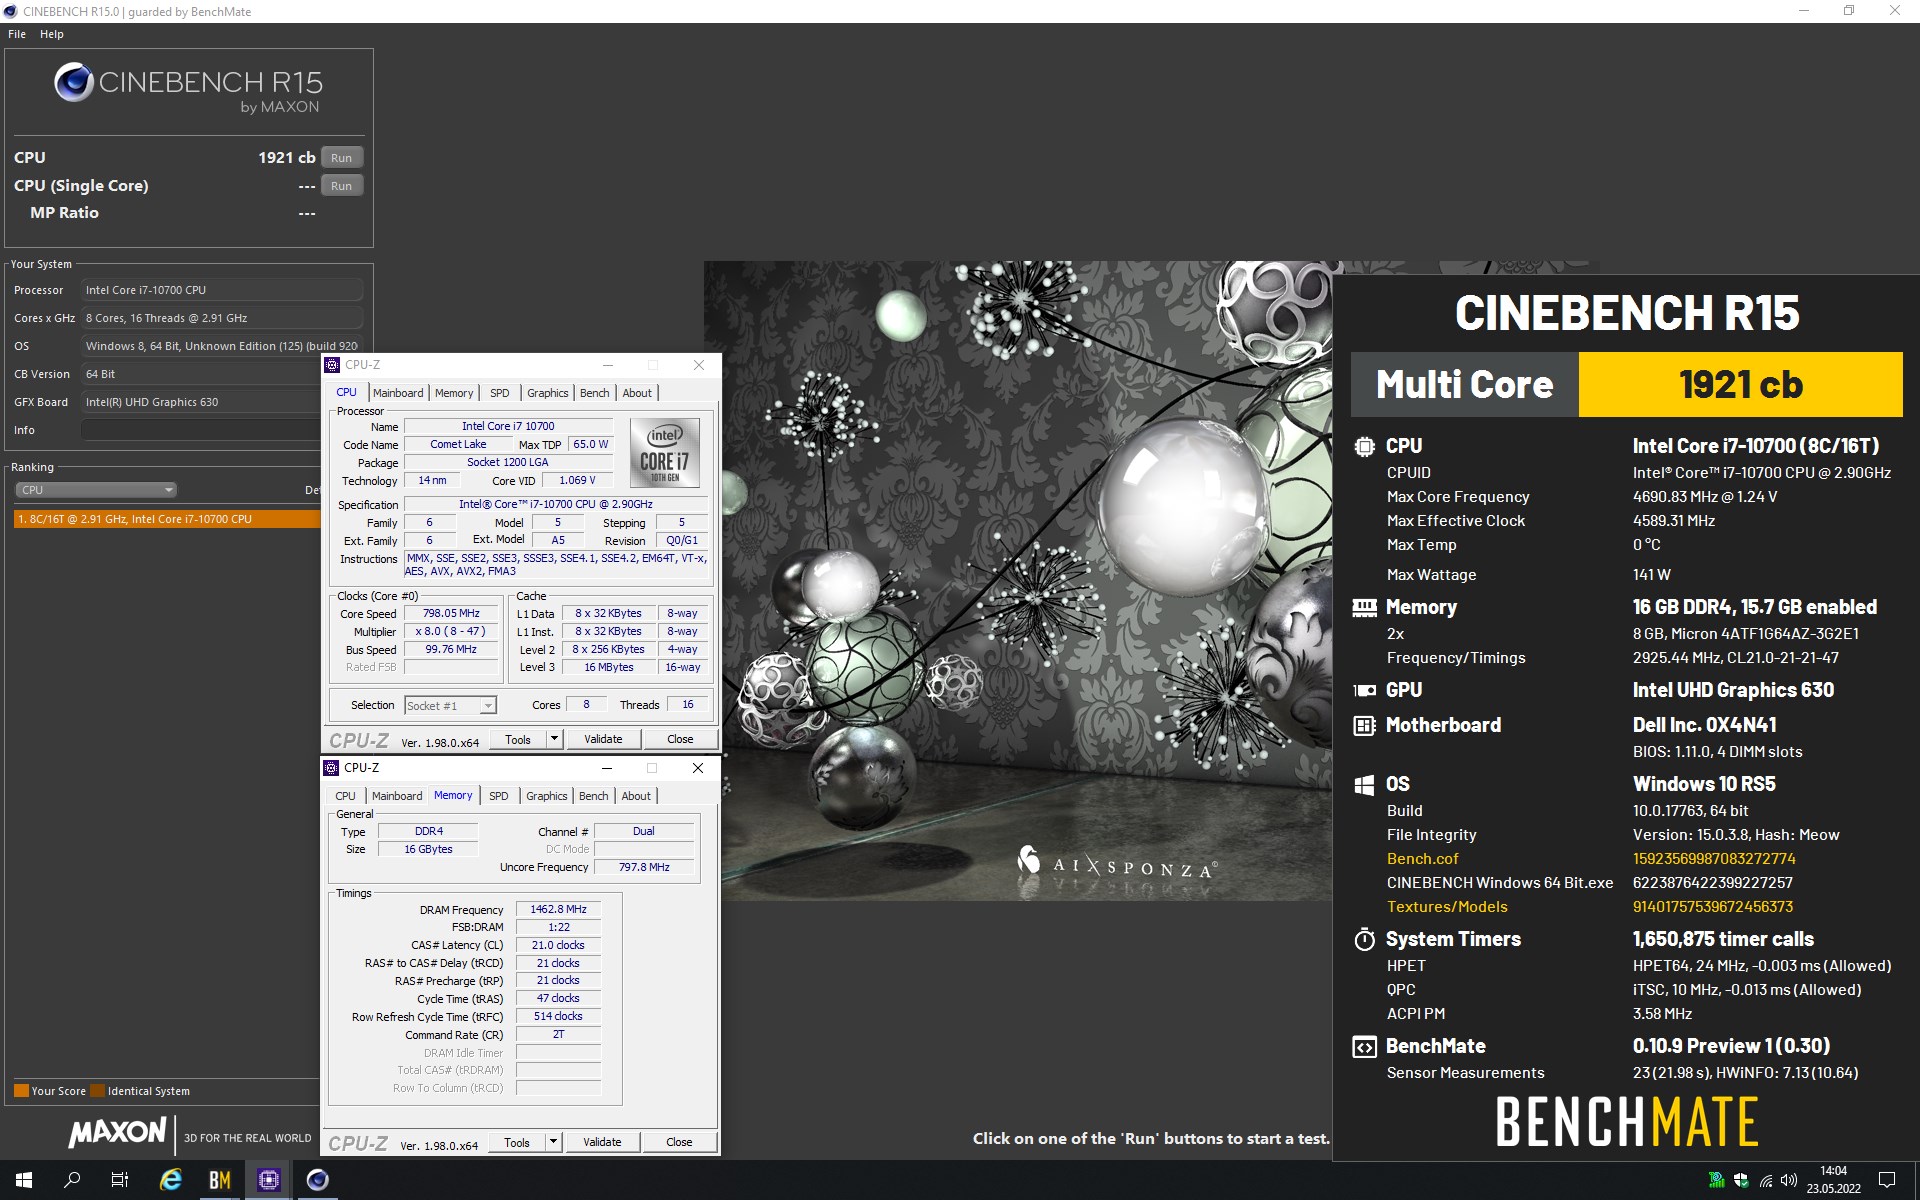Open Windows Start menu
This screenshot has width=1920, height=1200.
pyautogui.click(x=24, y=1180)
